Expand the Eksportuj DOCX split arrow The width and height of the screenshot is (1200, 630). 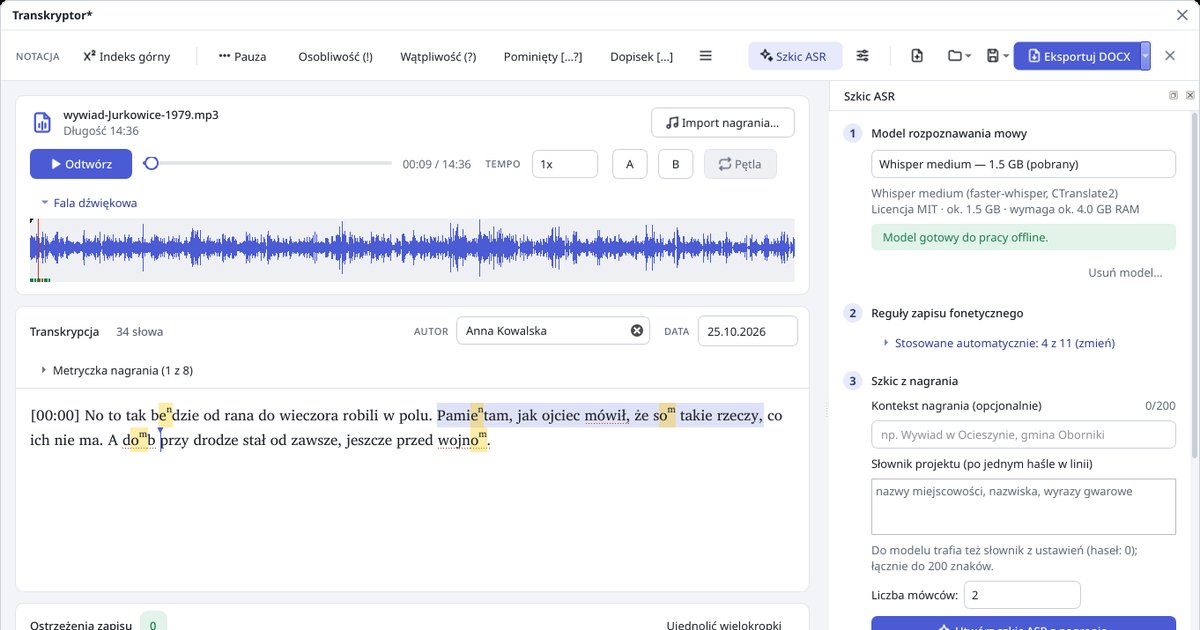coord(1146,56)
